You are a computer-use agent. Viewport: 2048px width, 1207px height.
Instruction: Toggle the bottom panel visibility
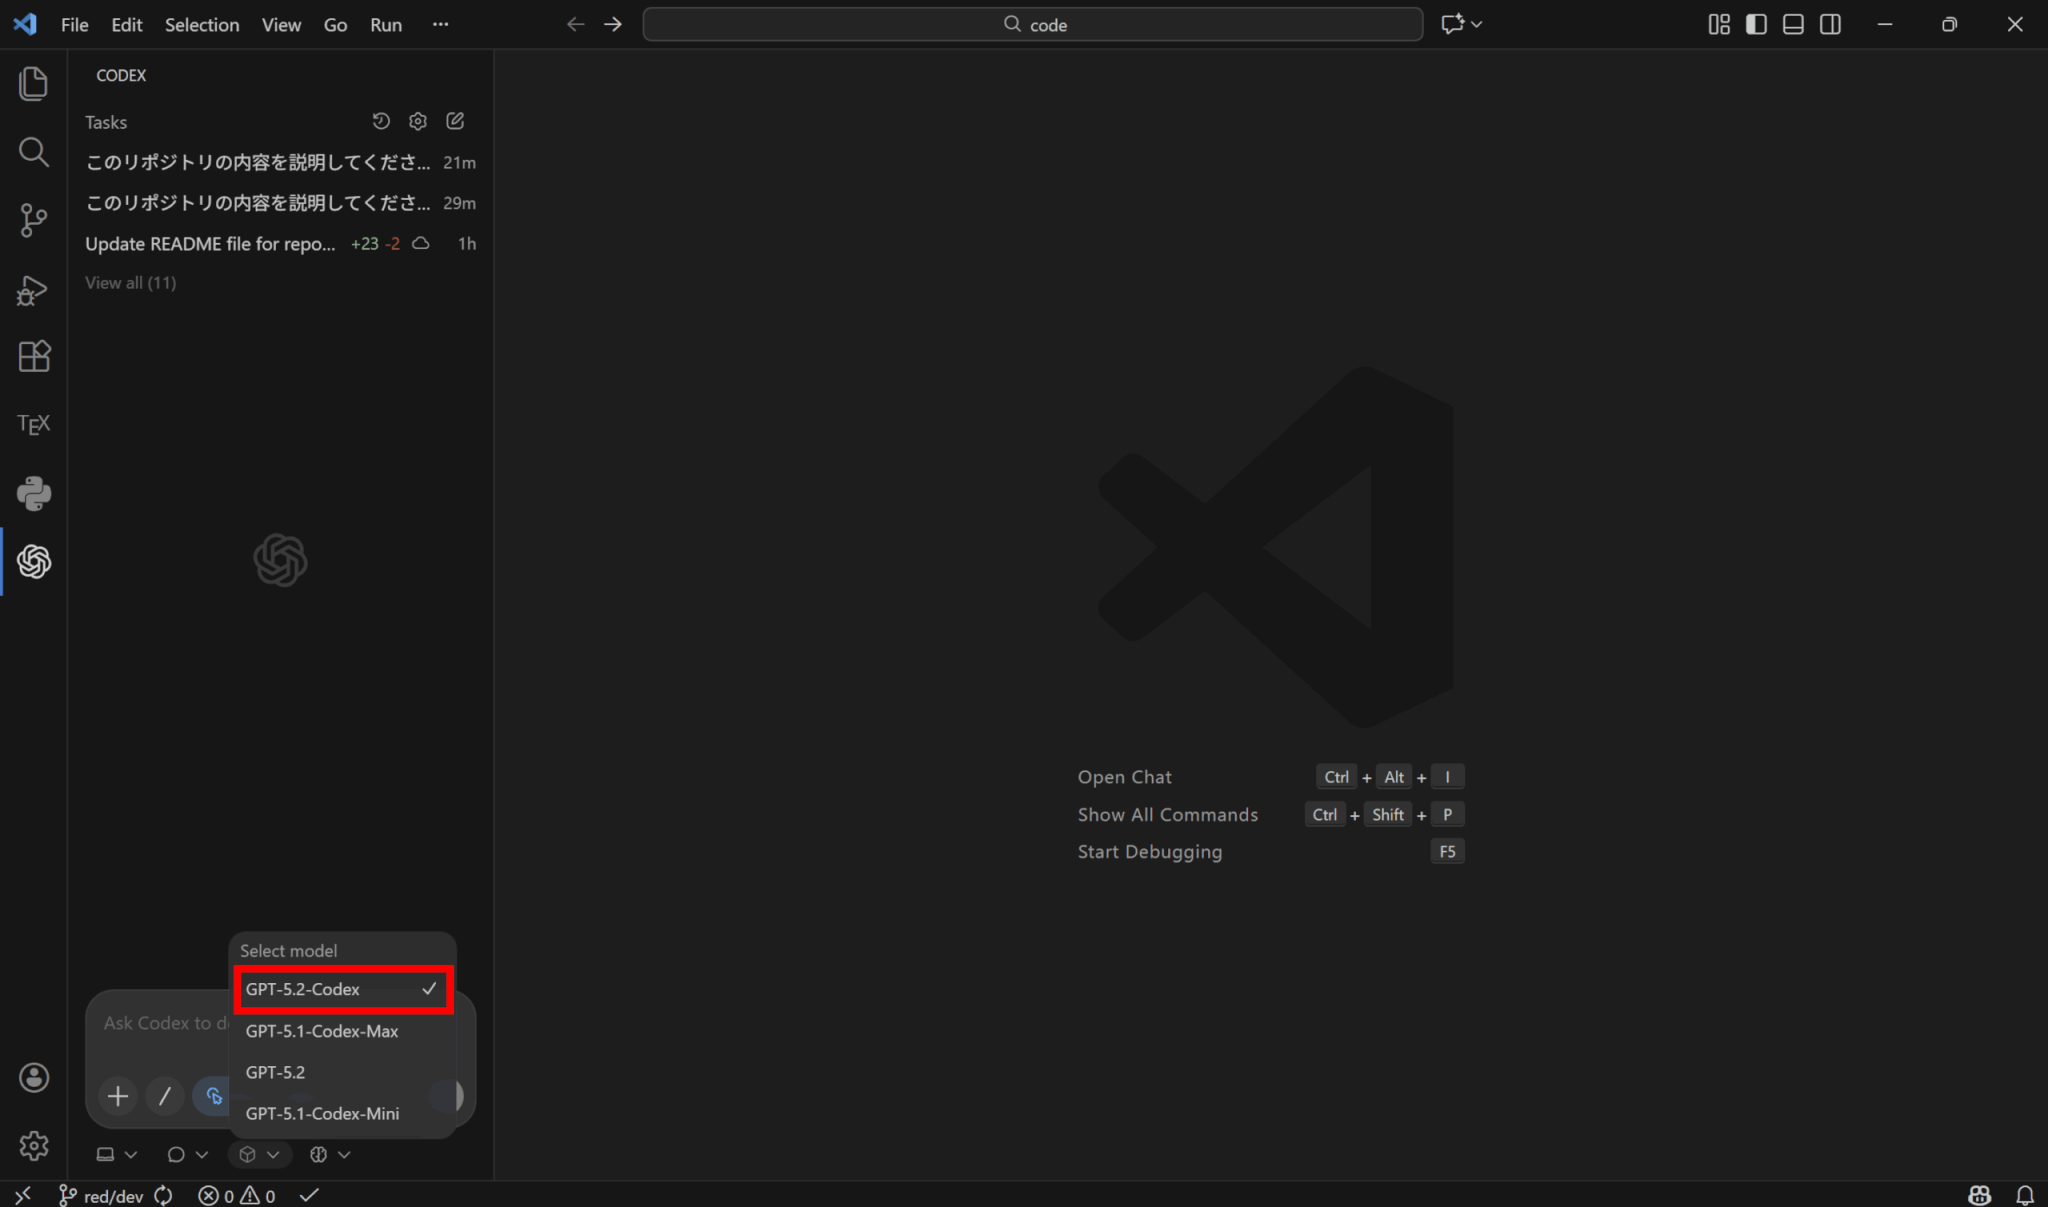click(x=1793, y=24)
